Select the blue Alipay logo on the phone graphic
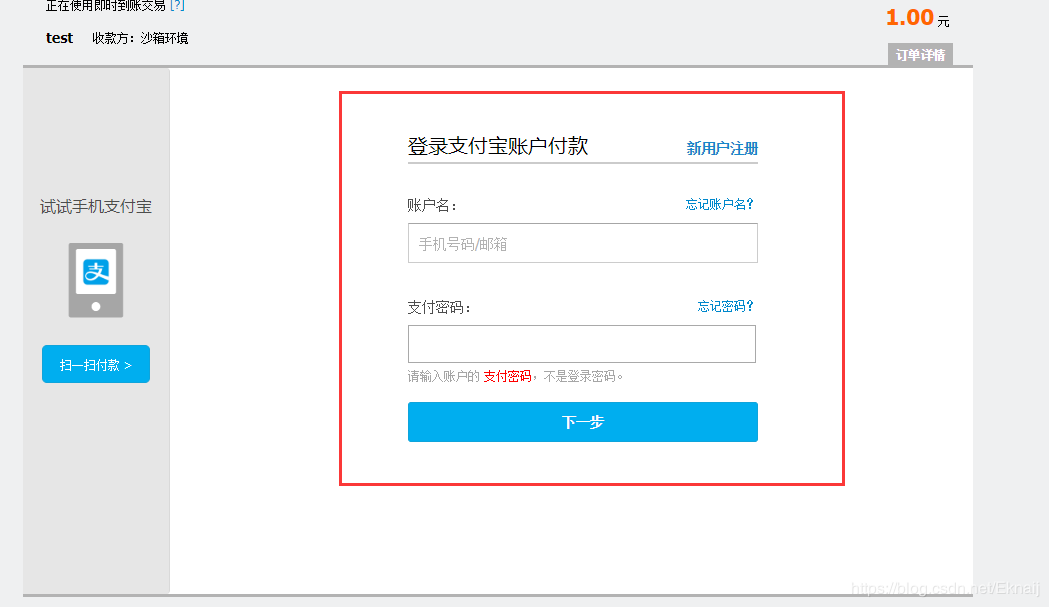Viewport: 1049px width, 607px height. point(95,272)
